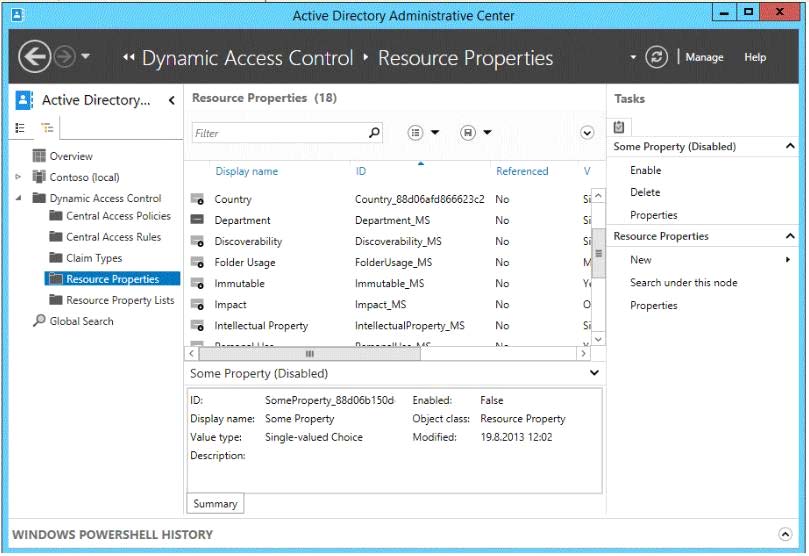The image size is (809, 556).
Task: Switch to list view tab in navigation
Action: click(20, 127)
